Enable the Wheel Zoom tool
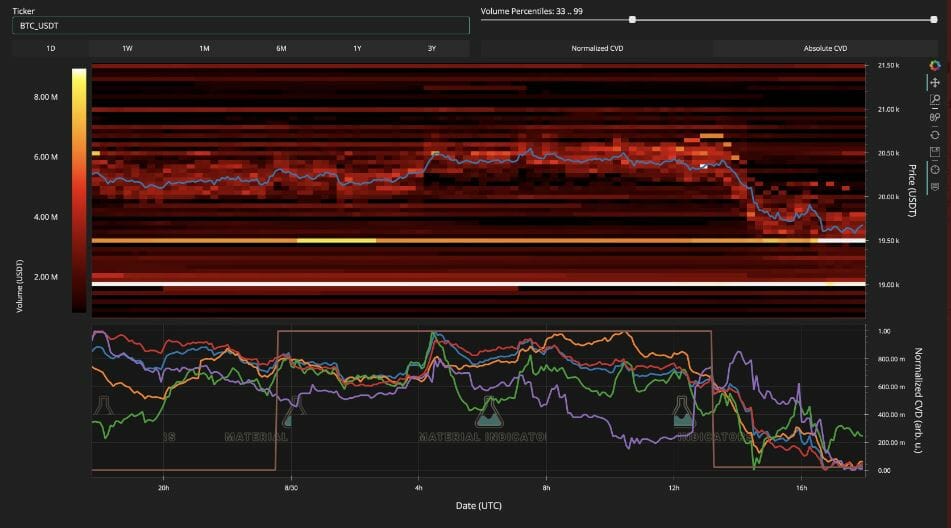The width and height of the screenshot is (951, 528). 935,117
